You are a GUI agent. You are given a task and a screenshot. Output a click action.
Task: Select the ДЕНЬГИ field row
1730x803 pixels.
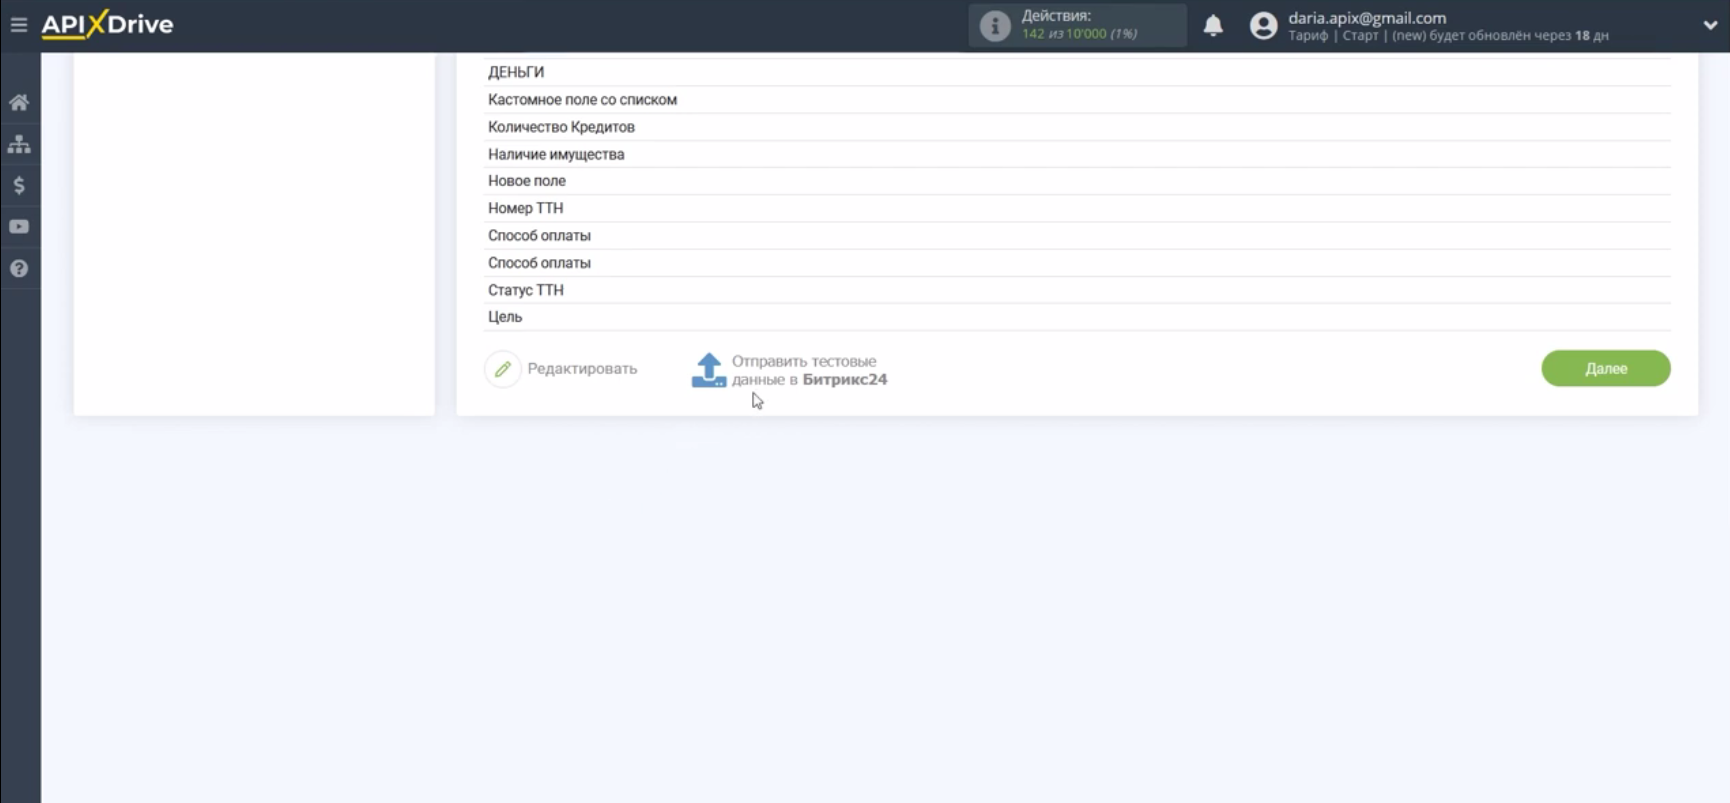click(x=1077, y=72)
